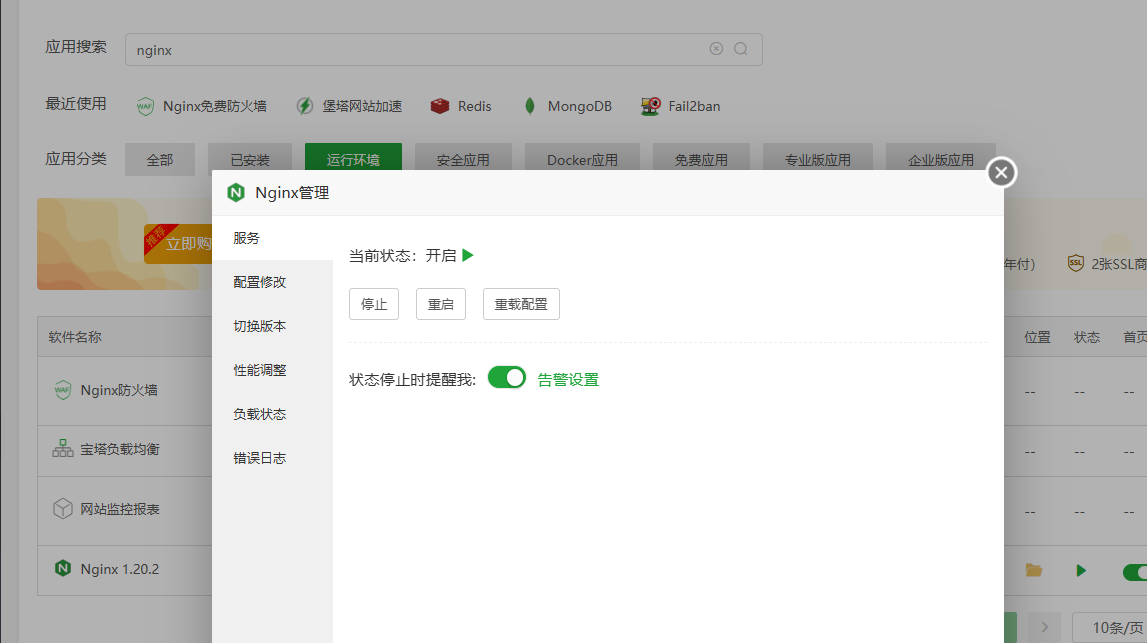Filter by 已安装 category
The height and width of the screenshot is (643, 1147).
(x=250, y=159)
